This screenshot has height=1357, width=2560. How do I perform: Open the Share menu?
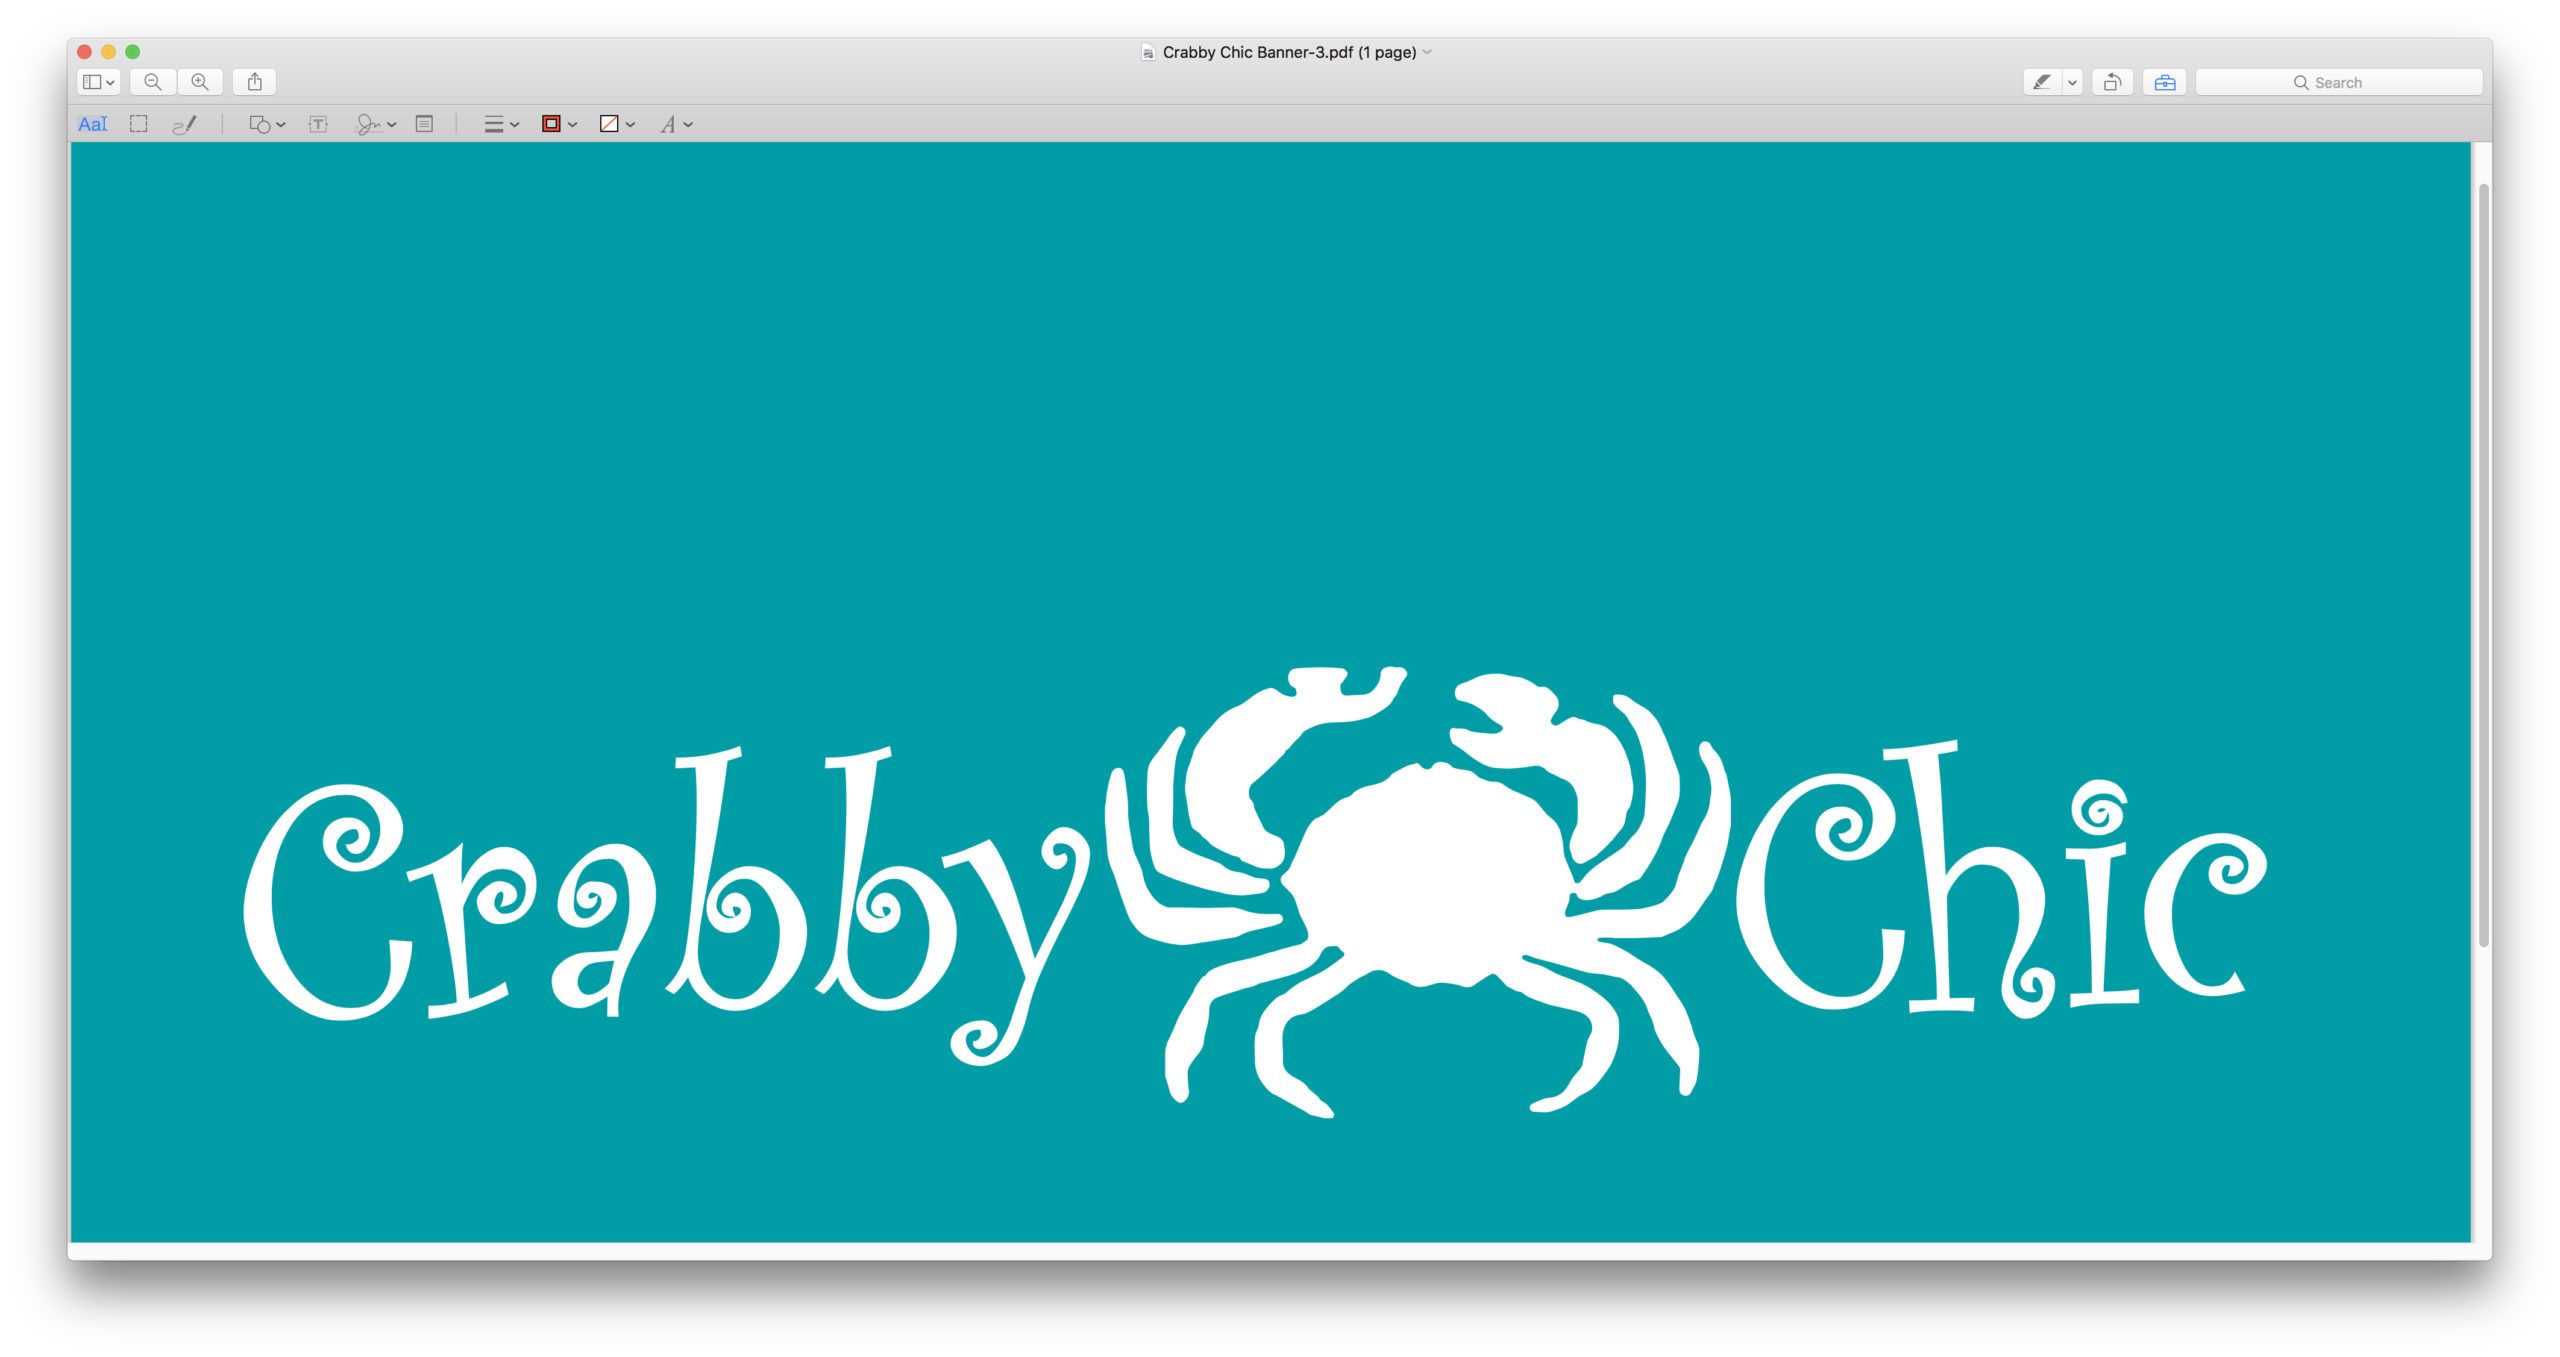click(255, 82)
